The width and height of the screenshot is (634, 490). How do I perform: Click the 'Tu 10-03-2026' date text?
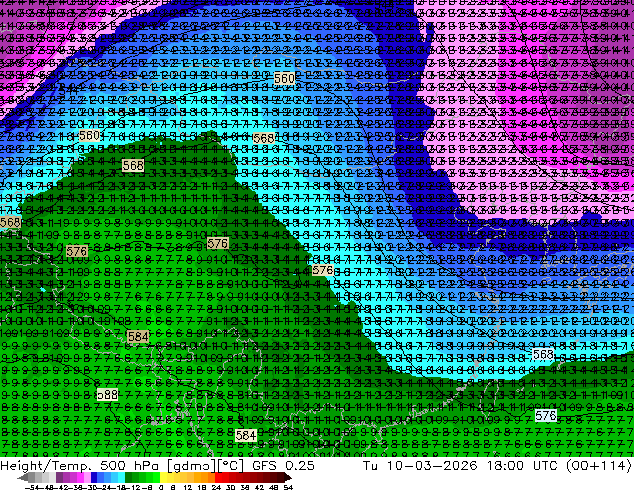click(x=420, y=465)
